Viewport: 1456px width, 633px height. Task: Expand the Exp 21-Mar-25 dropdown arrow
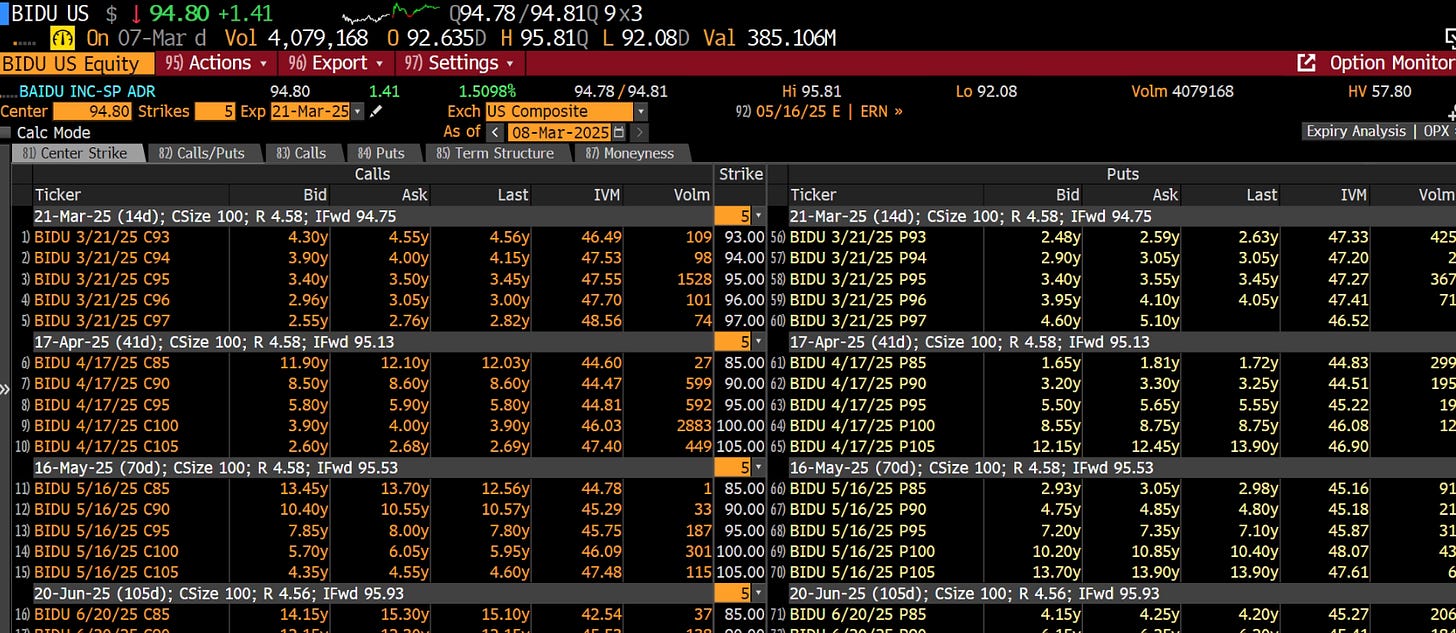coord(359,111)
